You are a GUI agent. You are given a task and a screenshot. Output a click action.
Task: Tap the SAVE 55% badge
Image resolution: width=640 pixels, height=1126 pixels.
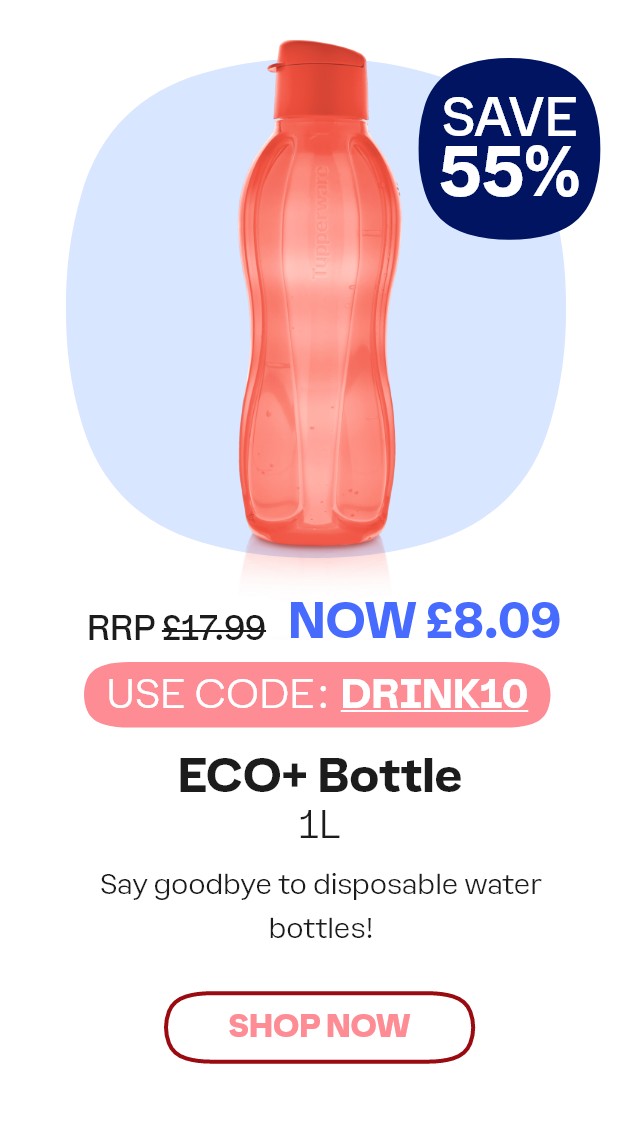coord(509,147)
